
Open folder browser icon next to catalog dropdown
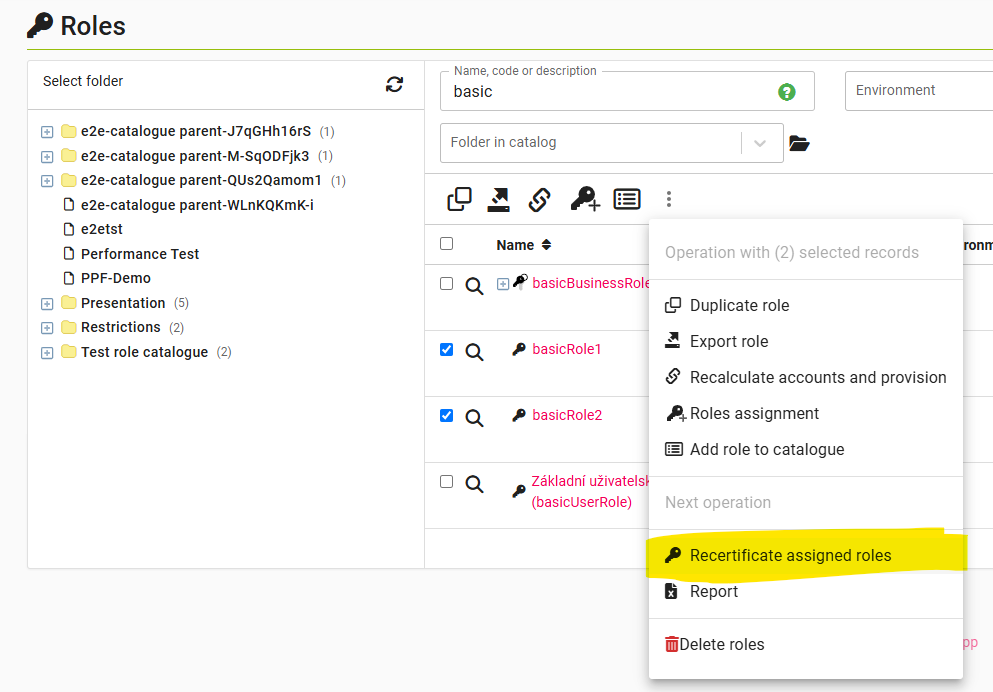tap(799, 143)
